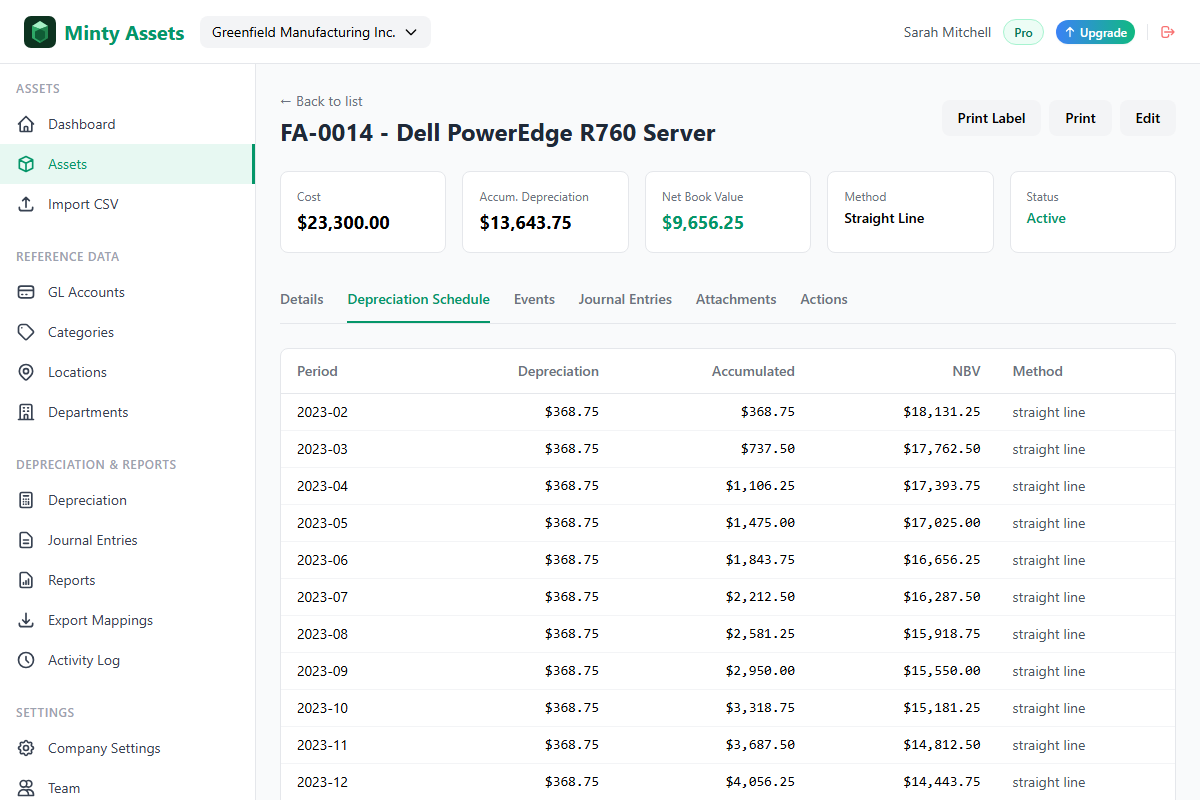Go back via Back to list link
The width and height of the screenshot is (1200, 800).
321,101
